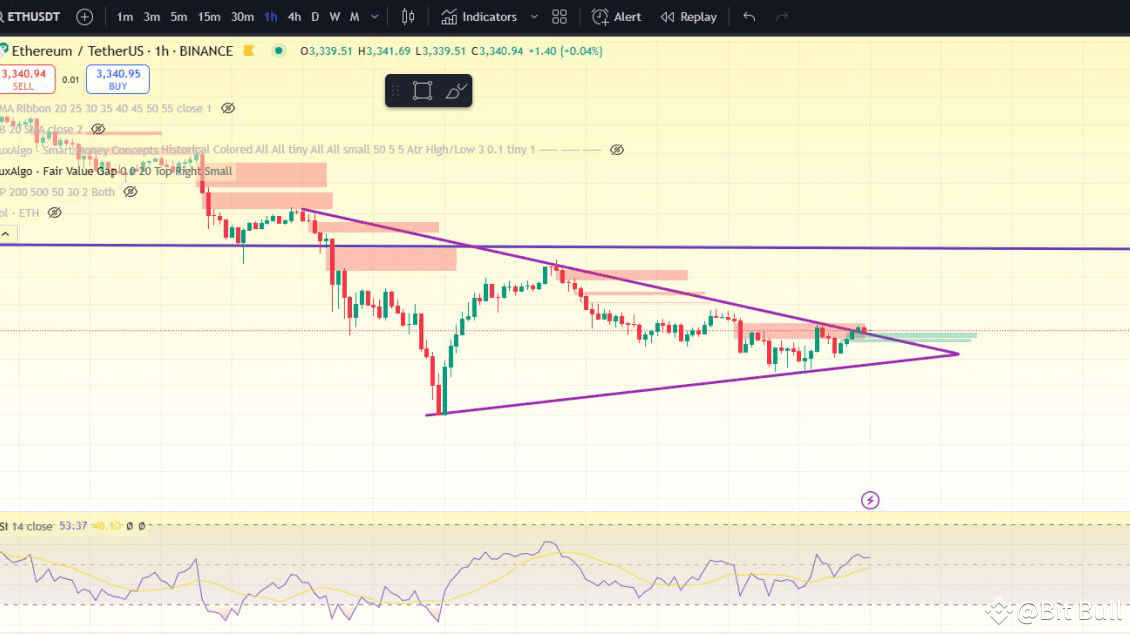The width and height of the screenshot is (1130, 634).
Task: Switch to the Weekly timeframe
Action: (334, 16)
